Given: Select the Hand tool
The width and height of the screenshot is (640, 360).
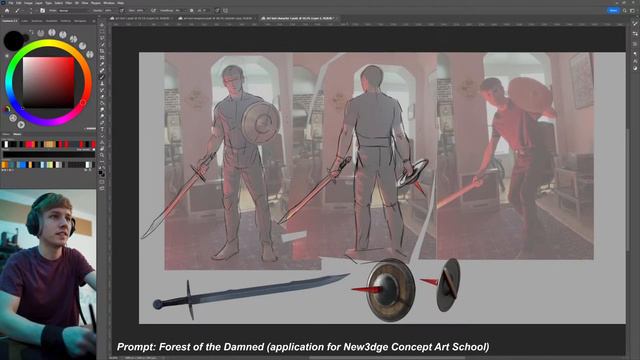Looking at the screenshot, I should pyautogui.click(x=102, y=149).
